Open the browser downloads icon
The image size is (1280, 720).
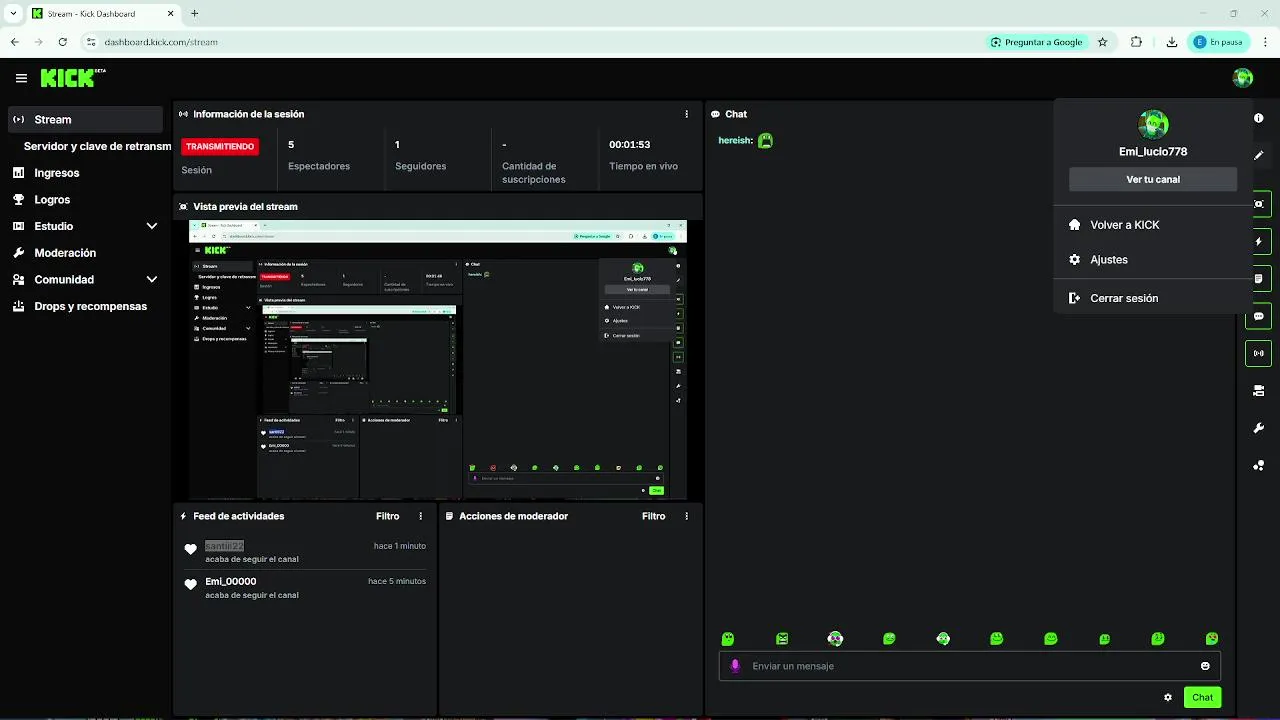(x=1171, y=42)
